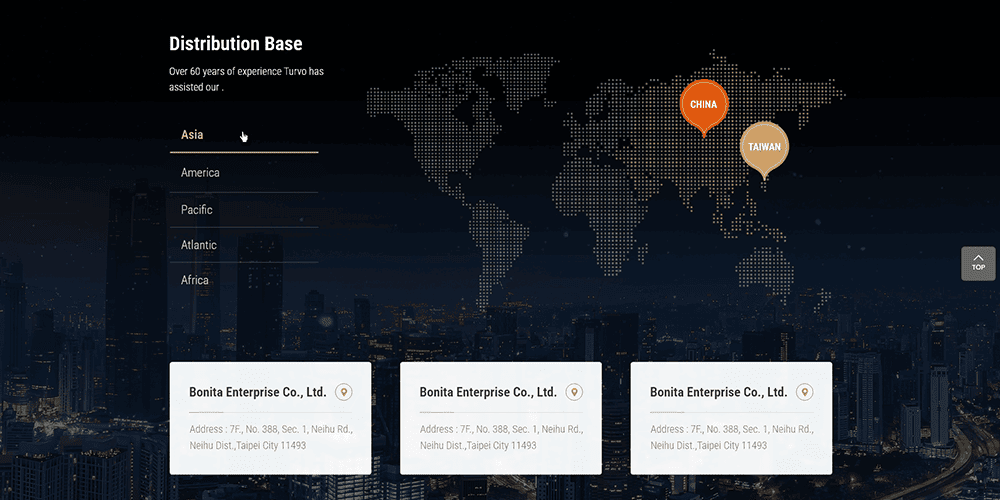
Task: Select the Asia region tab
Action: coord(192,135)
